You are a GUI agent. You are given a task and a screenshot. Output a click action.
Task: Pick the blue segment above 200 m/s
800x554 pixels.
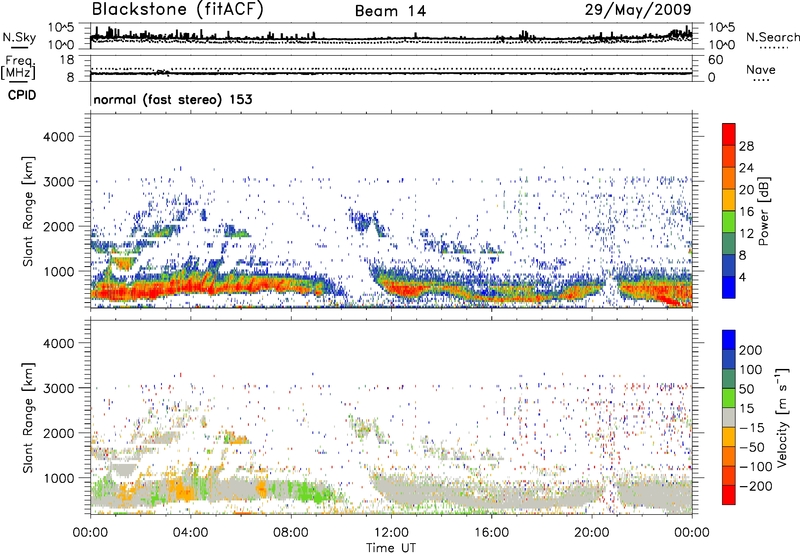point(729,340)
